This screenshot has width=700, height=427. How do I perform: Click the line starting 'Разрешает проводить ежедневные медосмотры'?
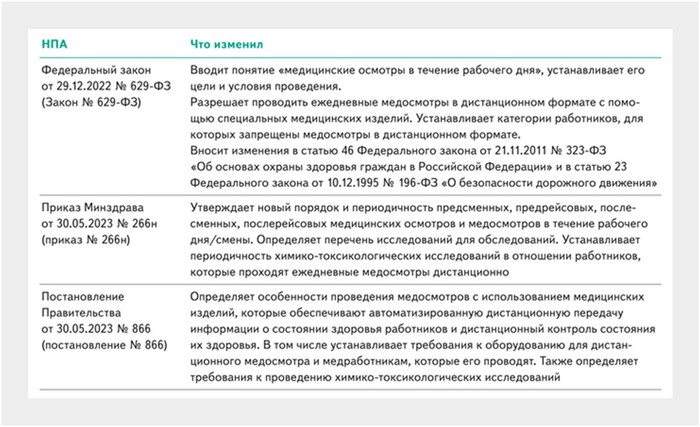click(415, 102)
